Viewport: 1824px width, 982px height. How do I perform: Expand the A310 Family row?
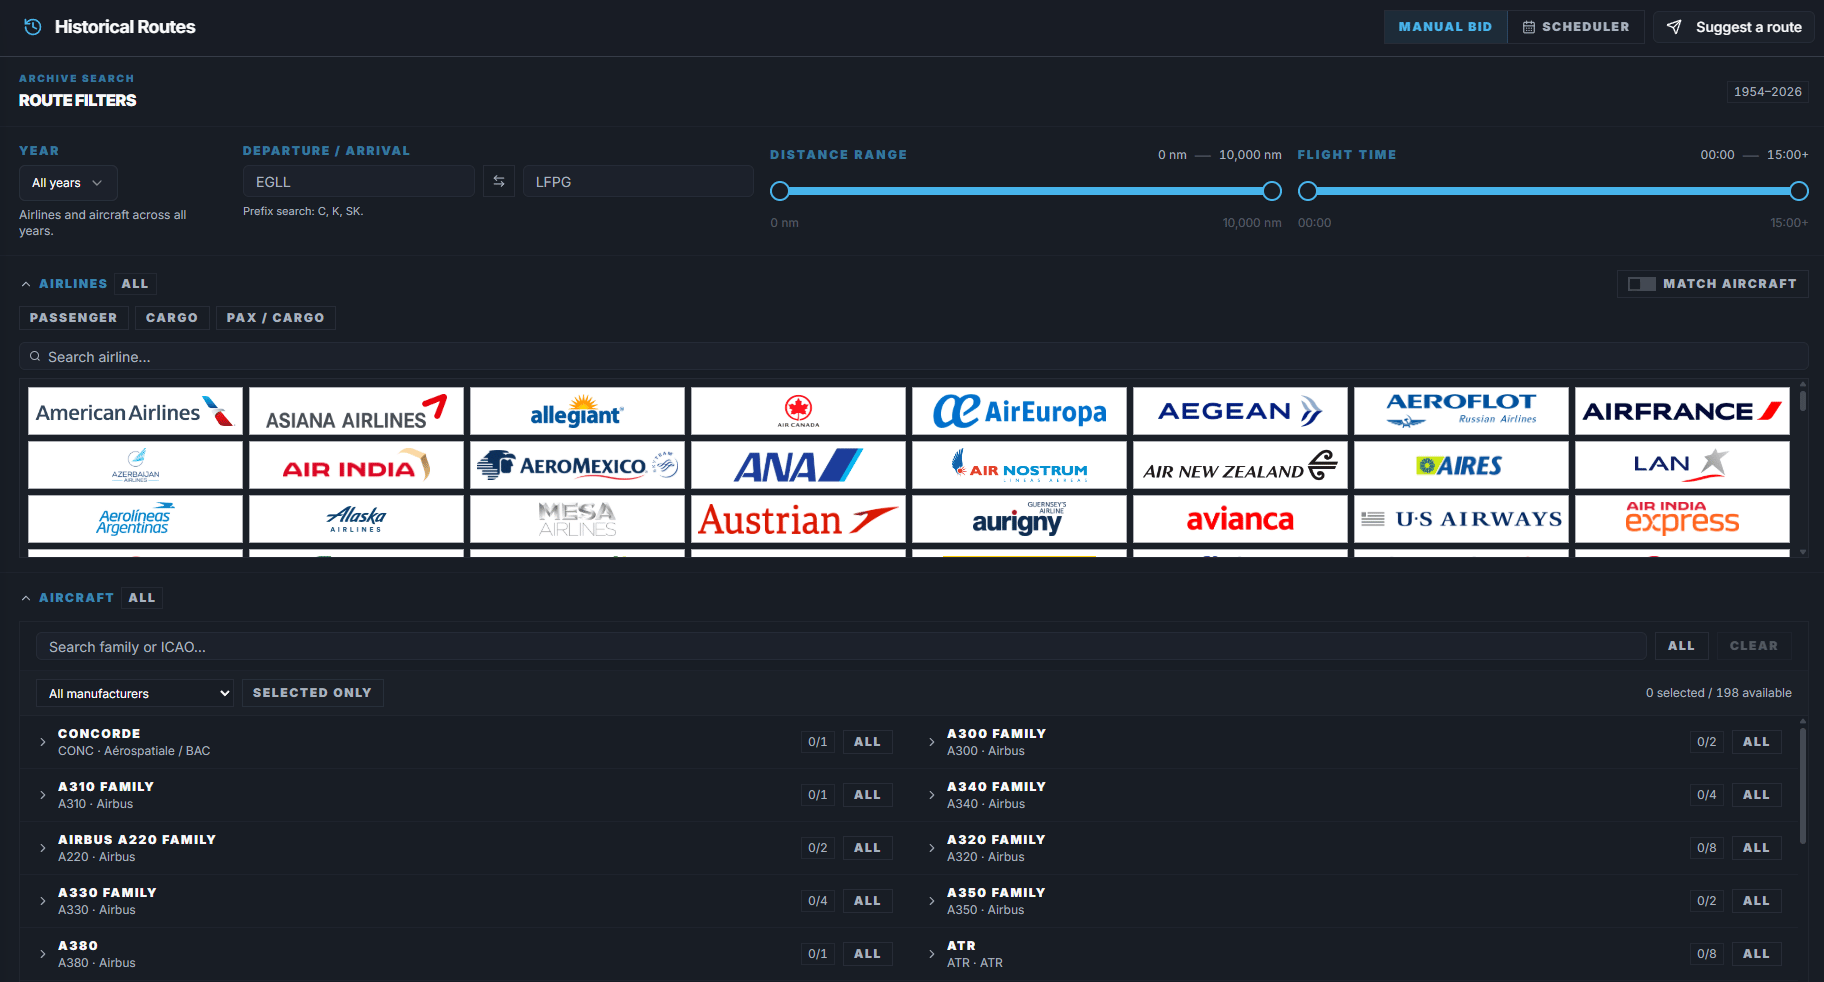click(x=43, y=795)
